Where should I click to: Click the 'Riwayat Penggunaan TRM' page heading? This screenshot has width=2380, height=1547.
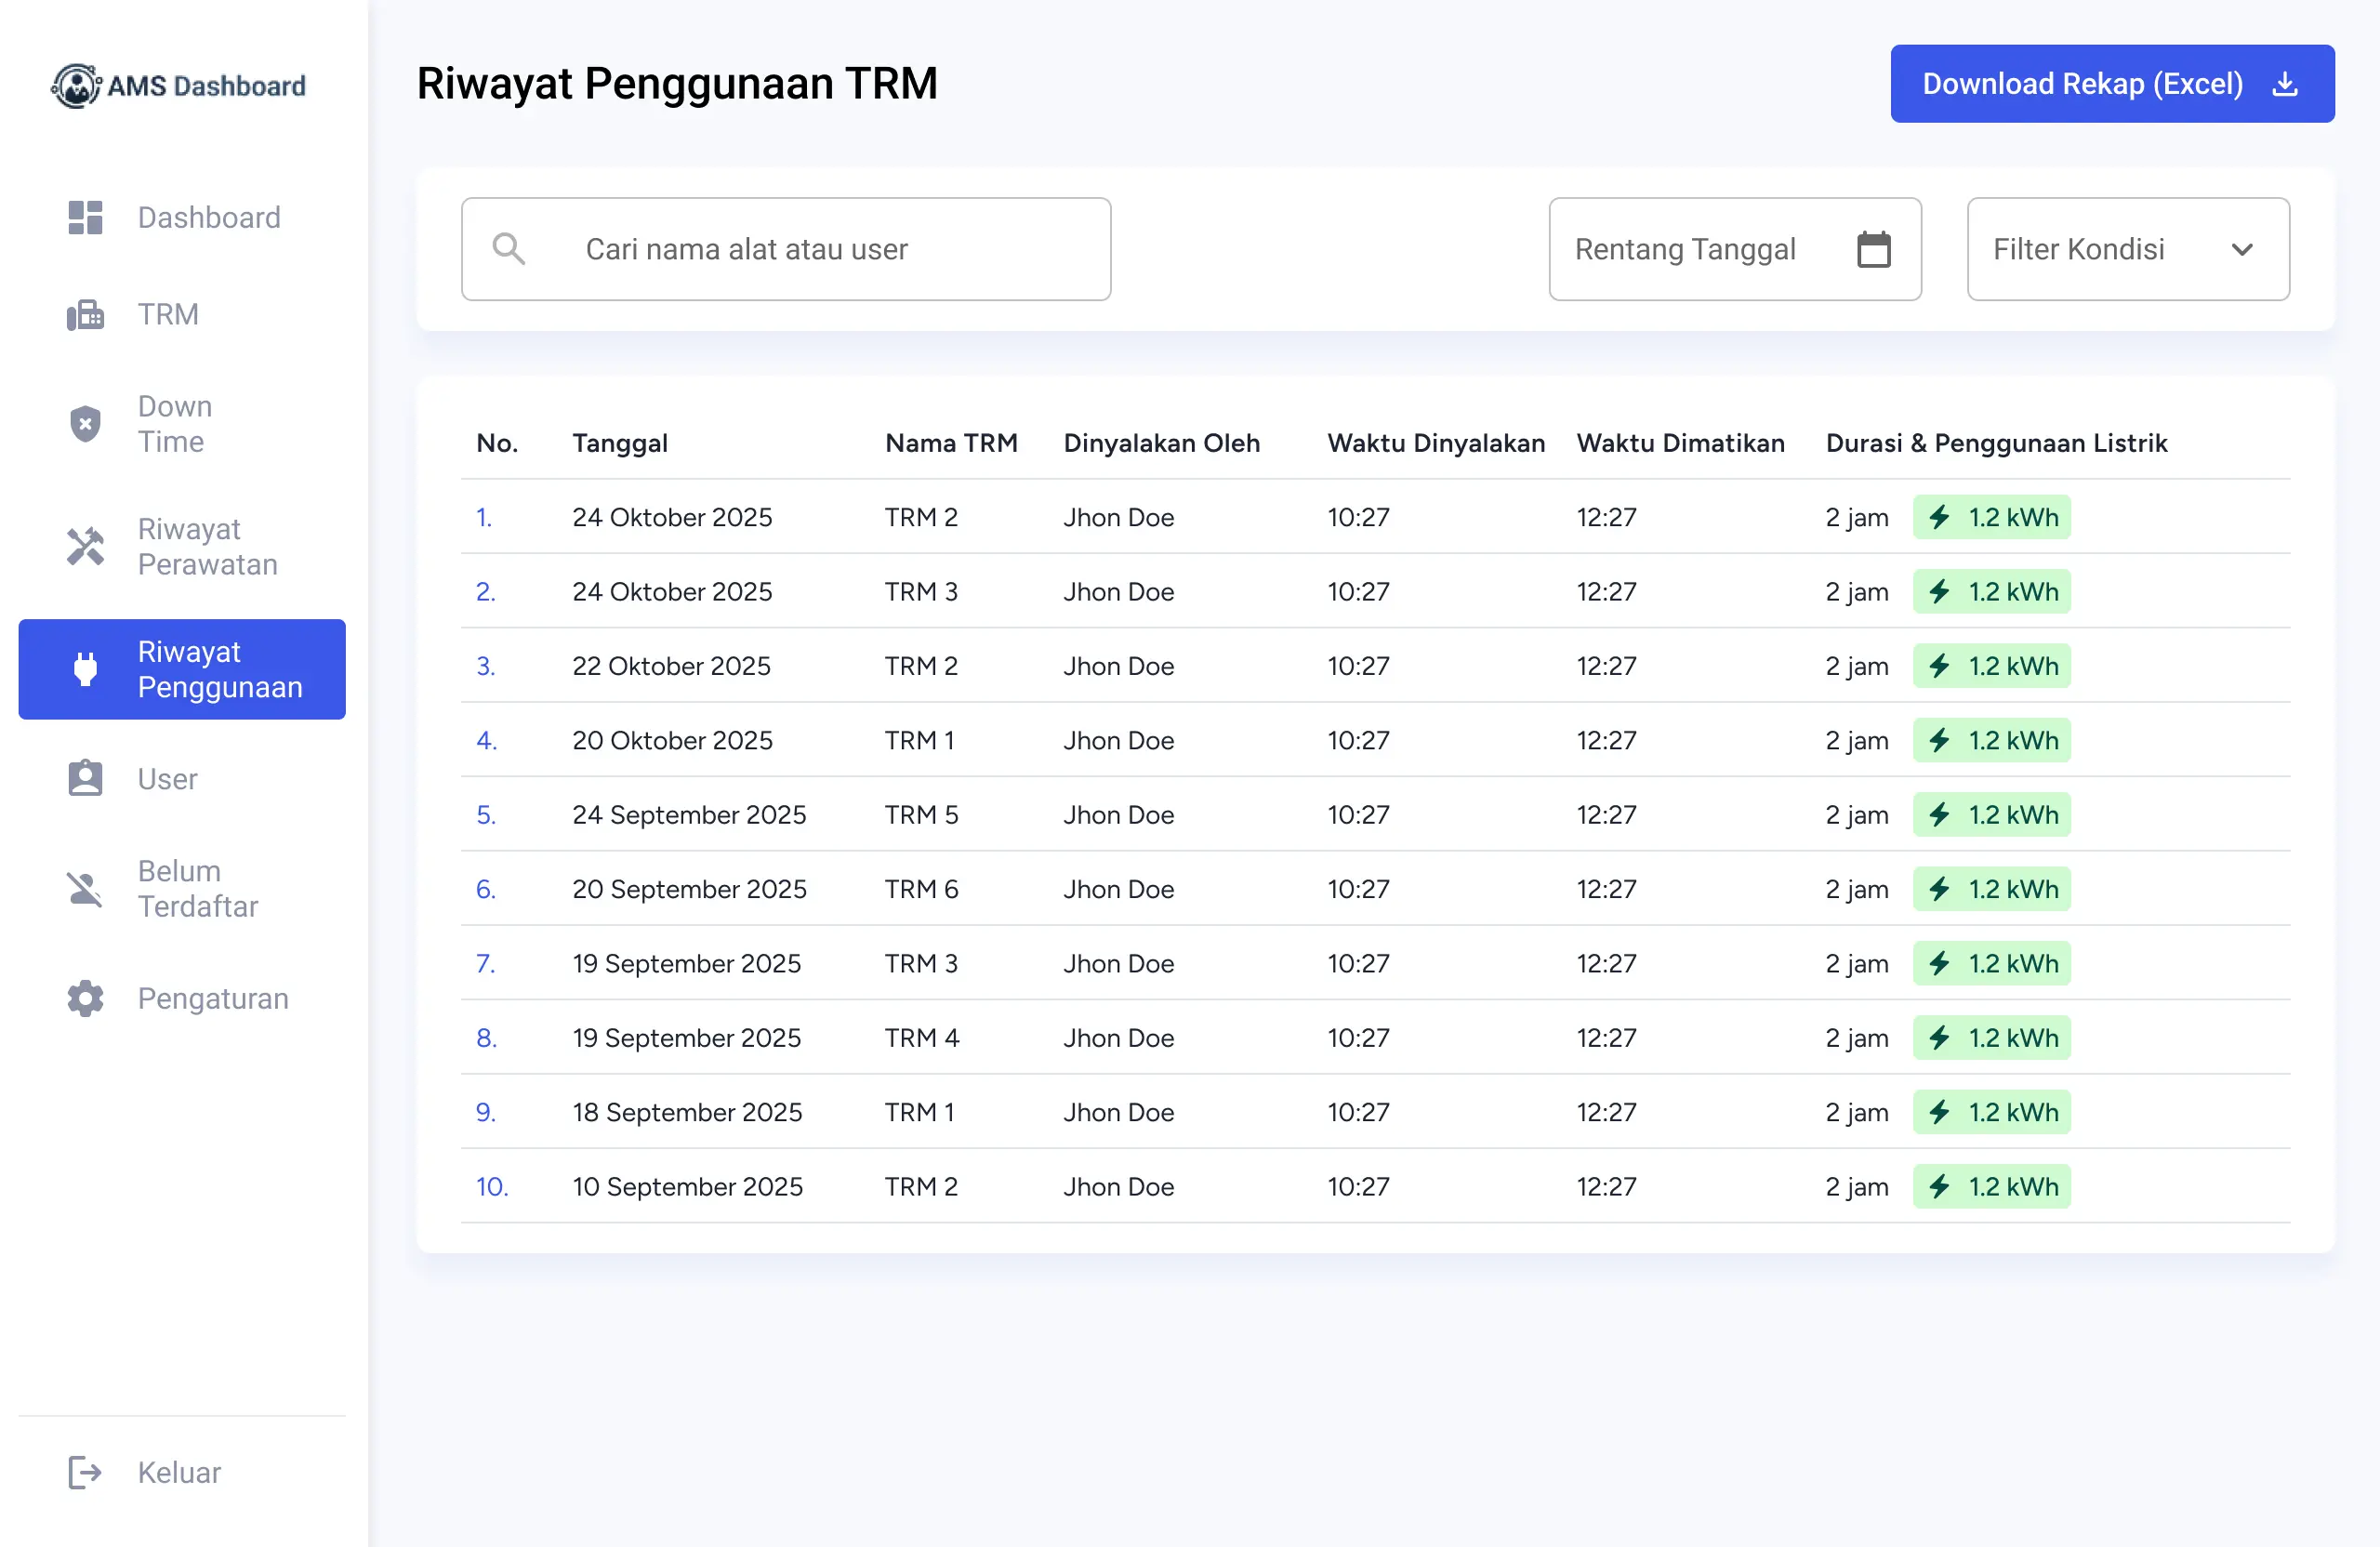click(x=677, y=84)
